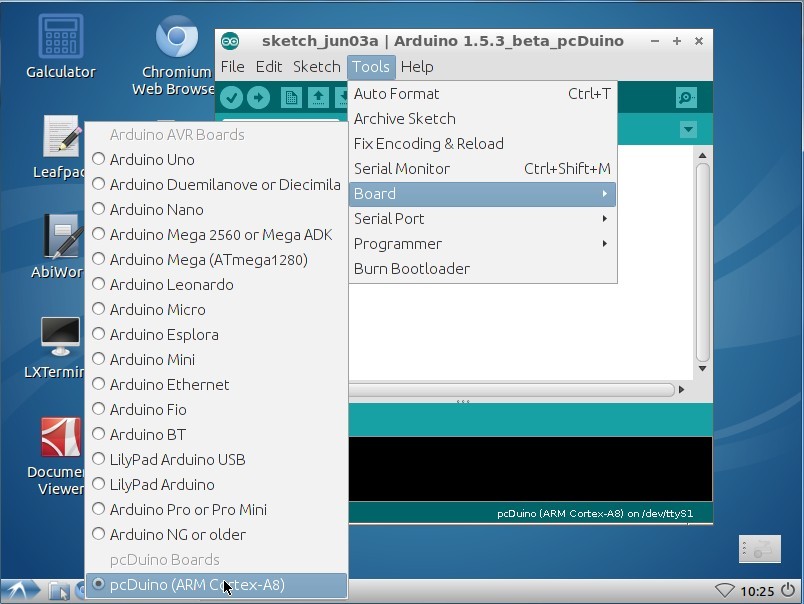Screen dimensions: 804x604
Task: Select Arduino Esplora board
Action: [x=216, y=335]
